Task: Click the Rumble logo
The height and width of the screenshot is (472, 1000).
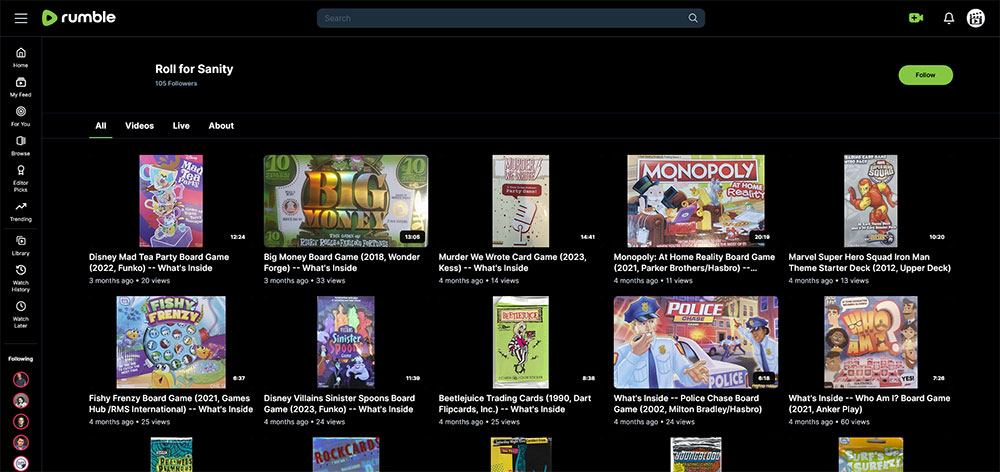Action: [x=78, y=18]
